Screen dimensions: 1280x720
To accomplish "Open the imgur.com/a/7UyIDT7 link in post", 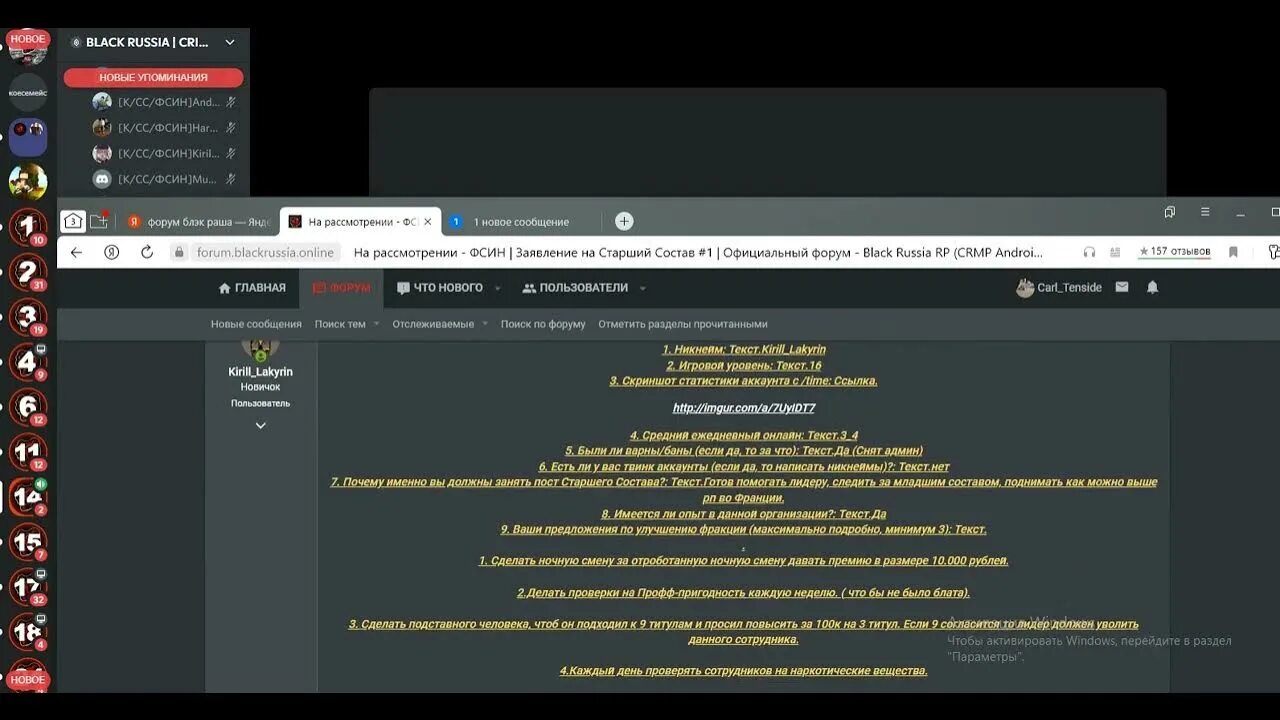I will coord(744,408).
